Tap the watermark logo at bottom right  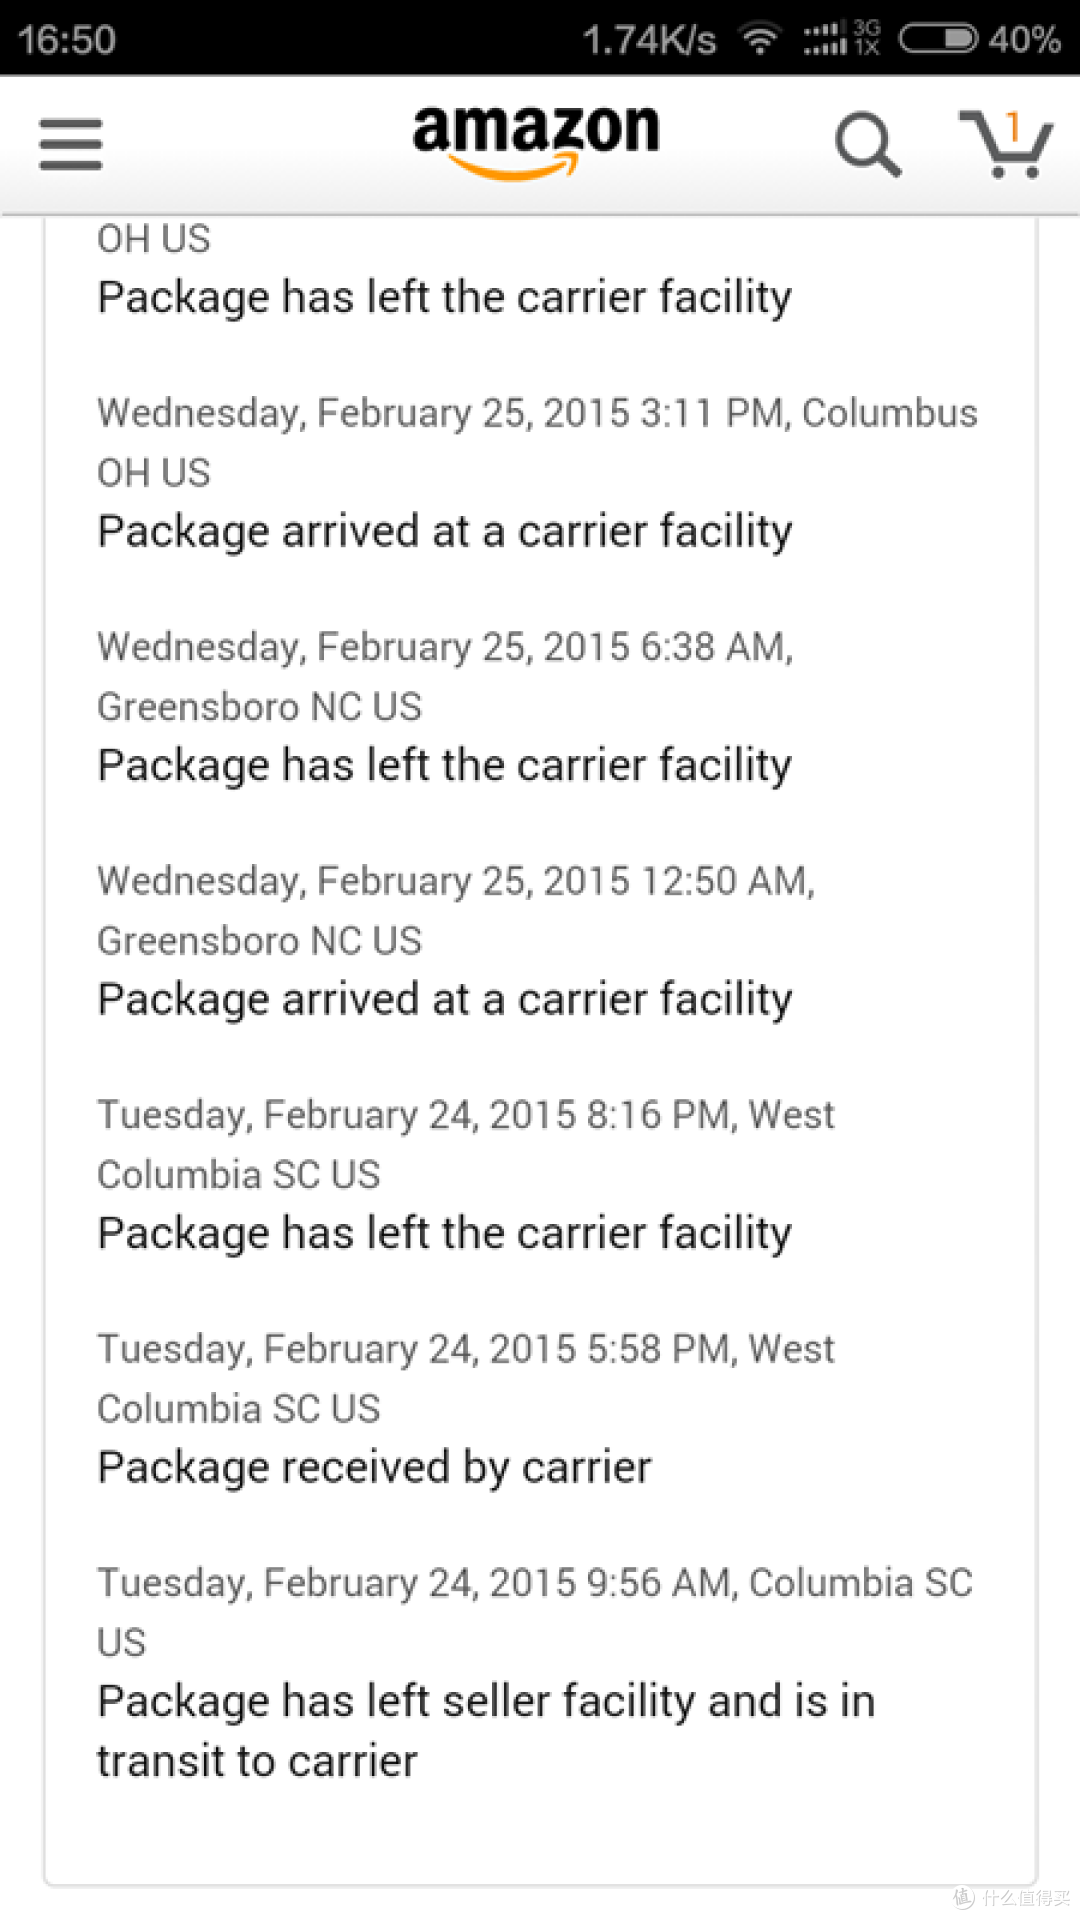point(1010,1896)
